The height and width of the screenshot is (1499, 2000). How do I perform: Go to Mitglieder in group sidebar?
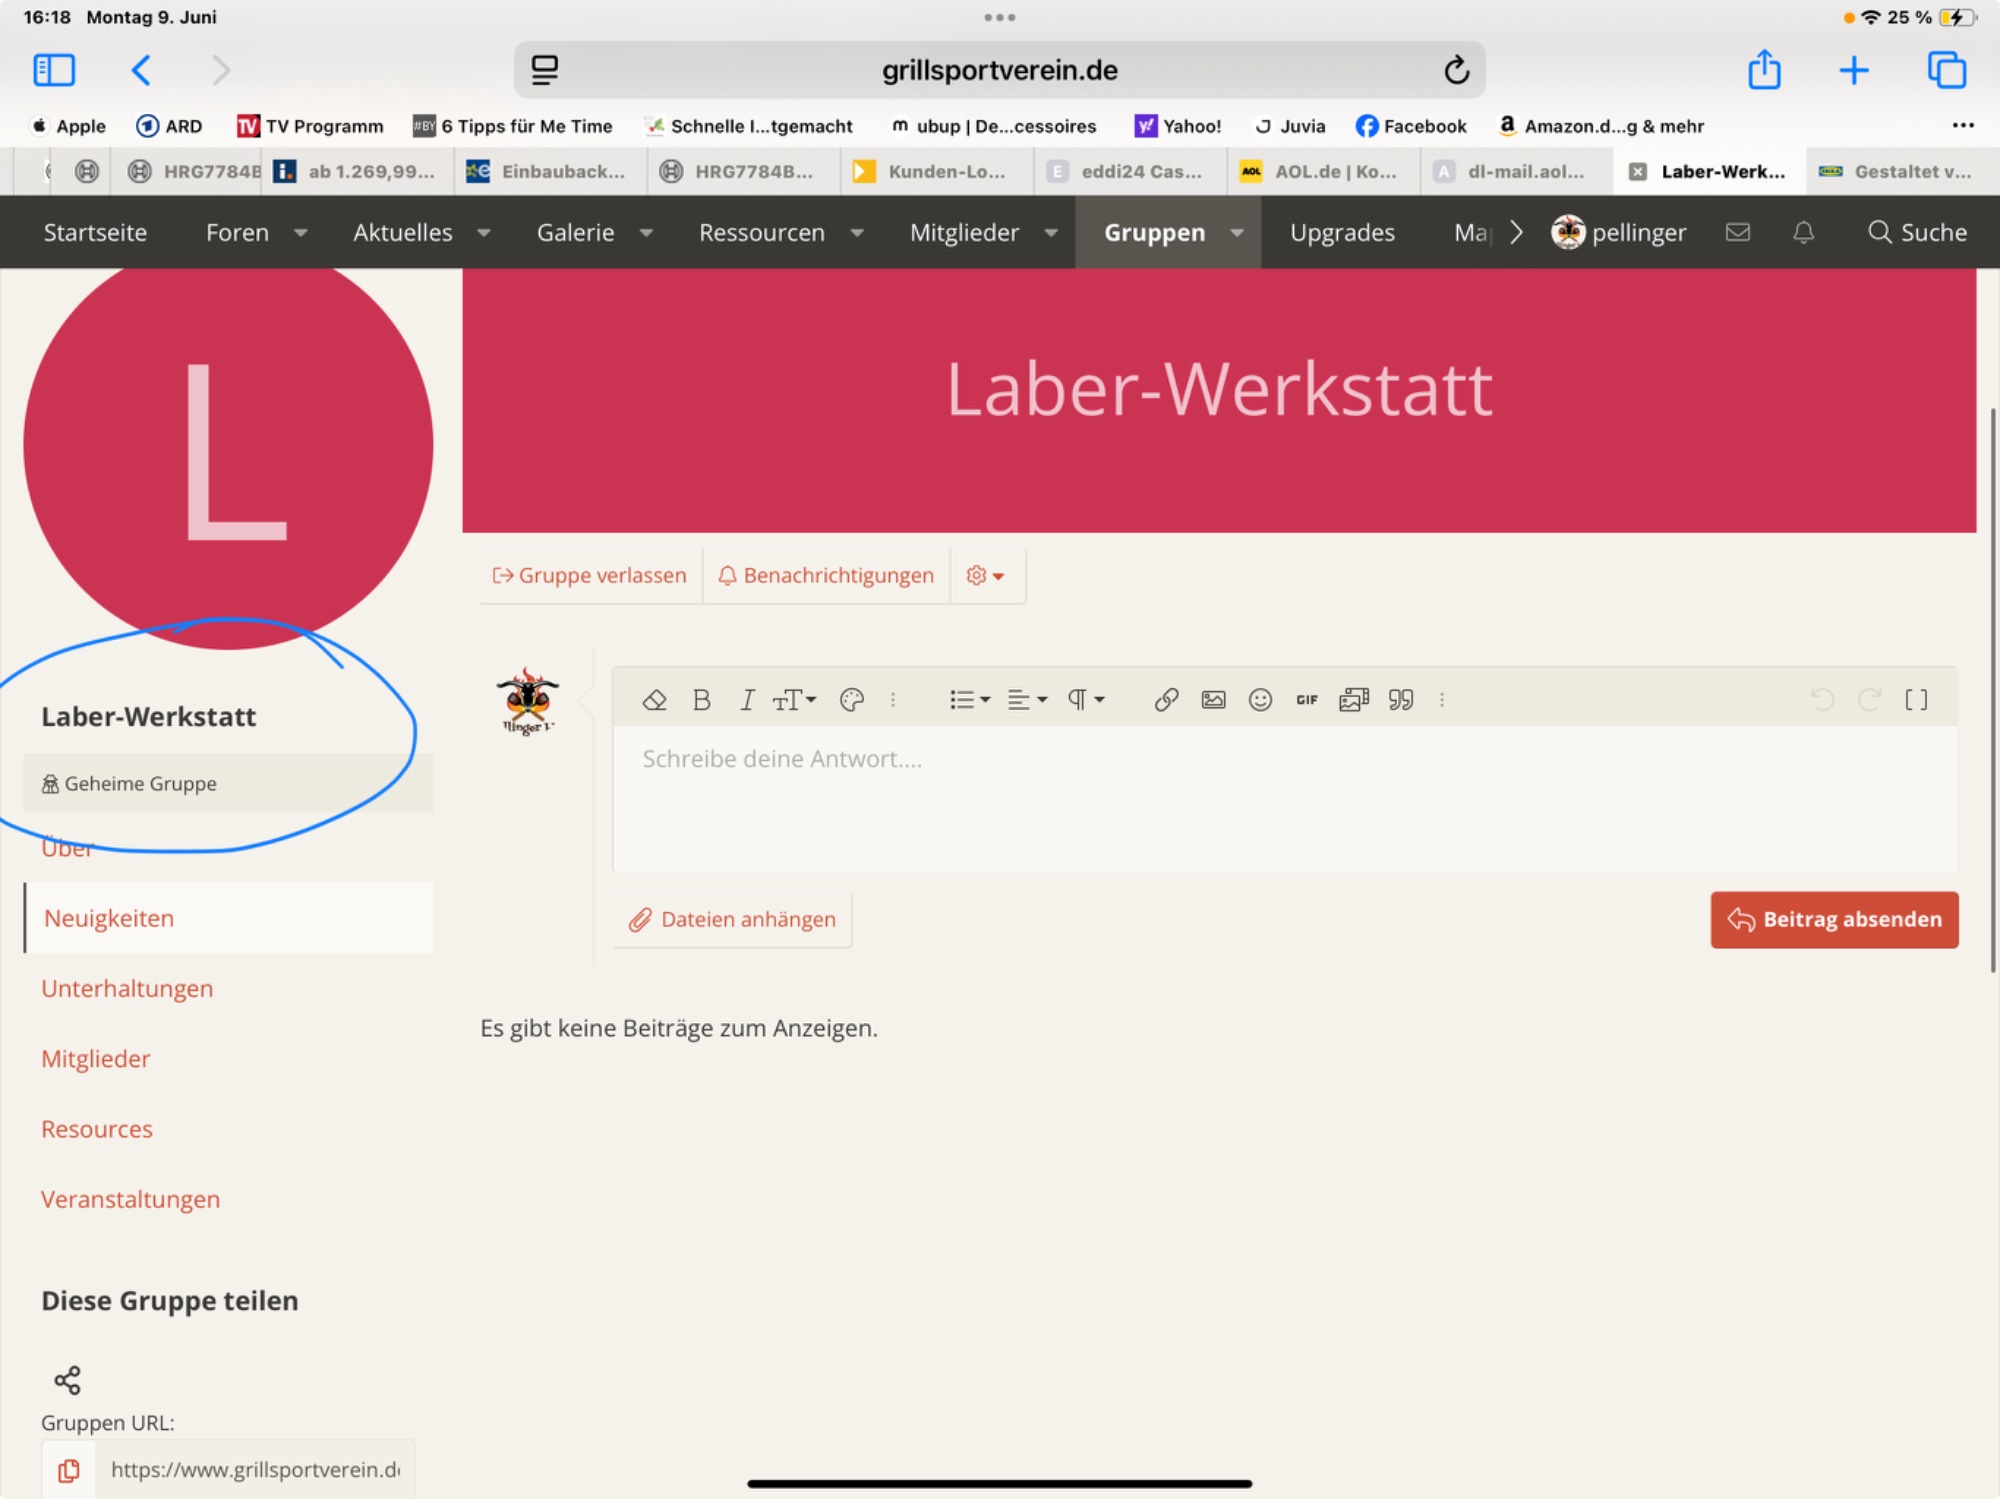pos(95,1059)
